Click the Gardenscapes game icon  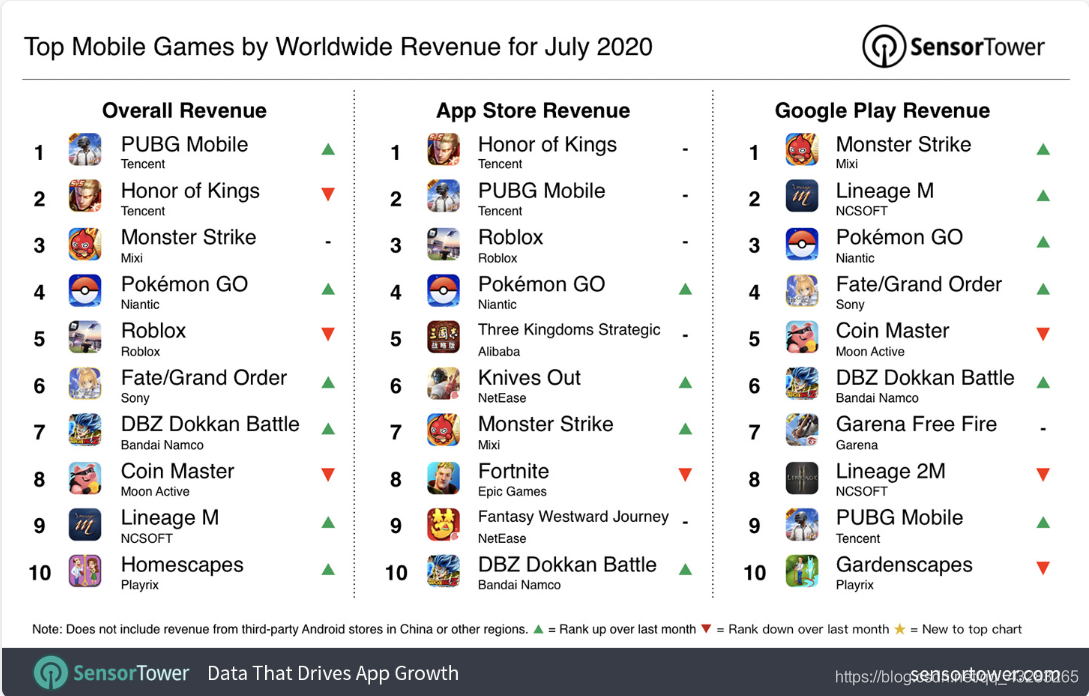coord(801,571)
